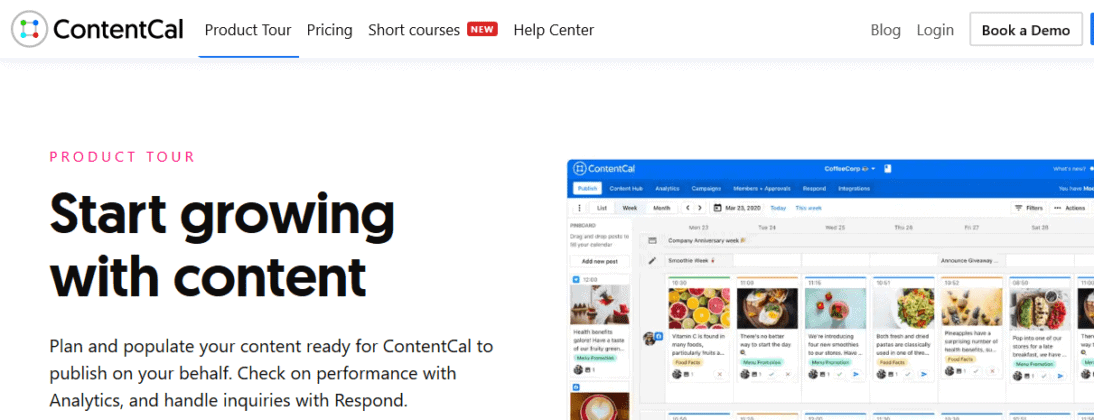The height and width of the screenshot is (420, 1094).
Task: Click the This week link
Action: pyautogui.click(x=809, y=208)
